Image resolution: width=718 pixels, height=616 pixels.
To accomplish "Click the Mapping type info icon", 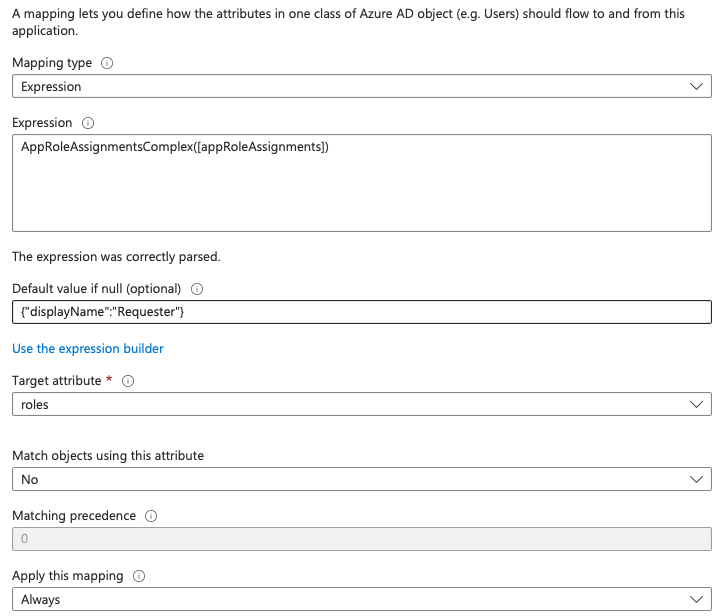I will 108,63.
